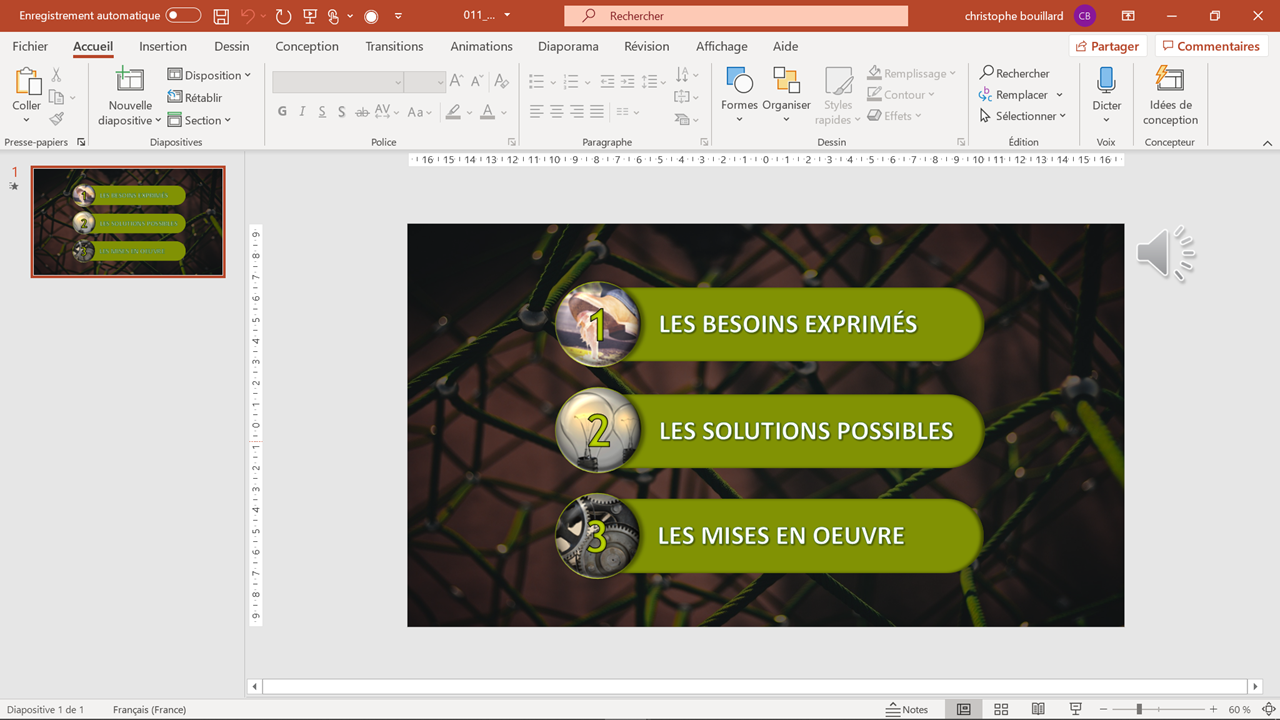Open Idées de conception panel

point(1170,81)
